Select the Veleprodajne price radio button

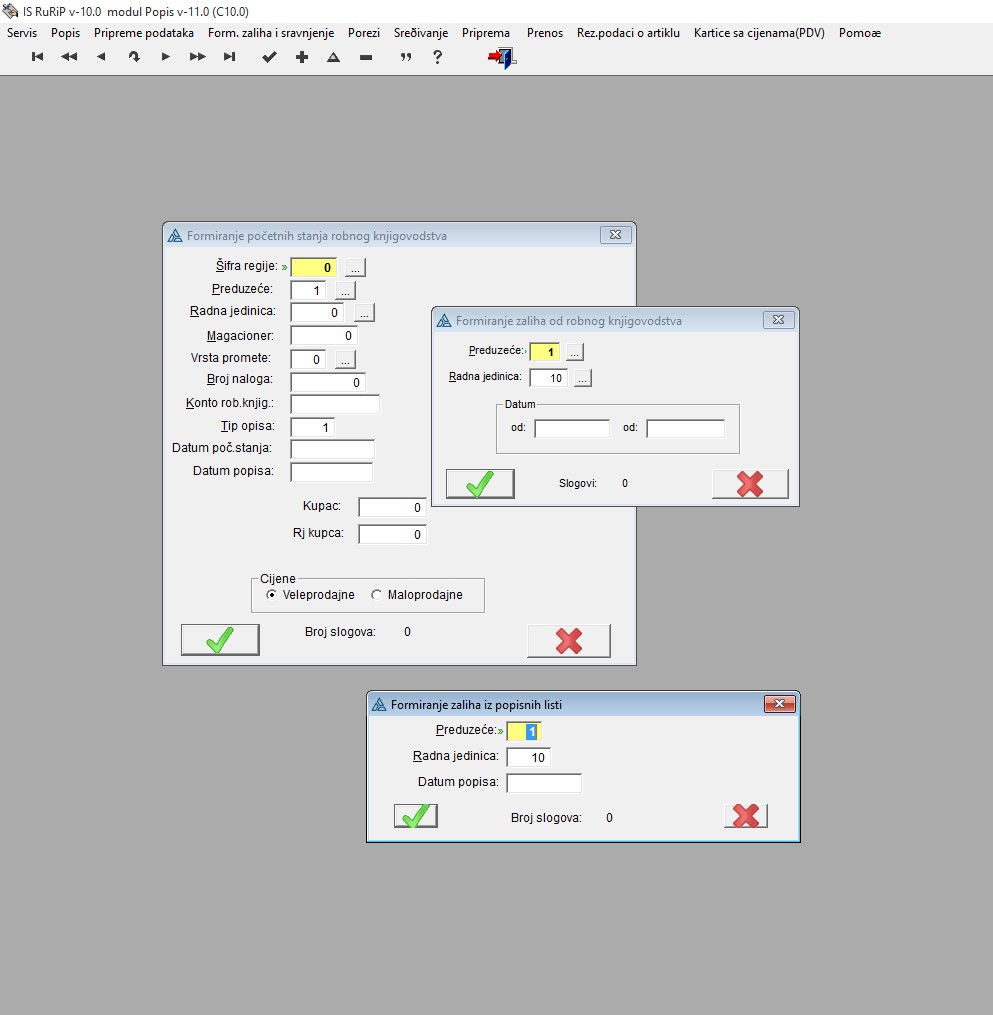(x=272, y=595)
